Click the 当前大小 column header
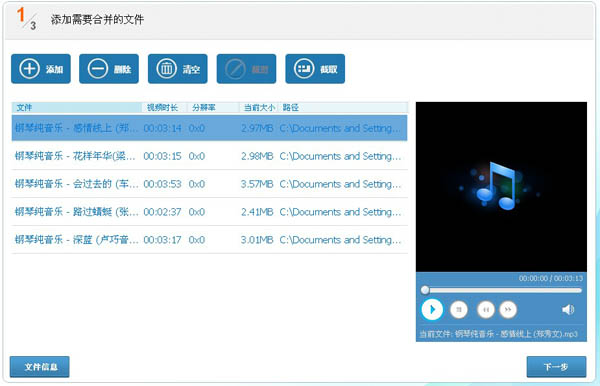The image size is (600, 386). click(x=259, y=107)
